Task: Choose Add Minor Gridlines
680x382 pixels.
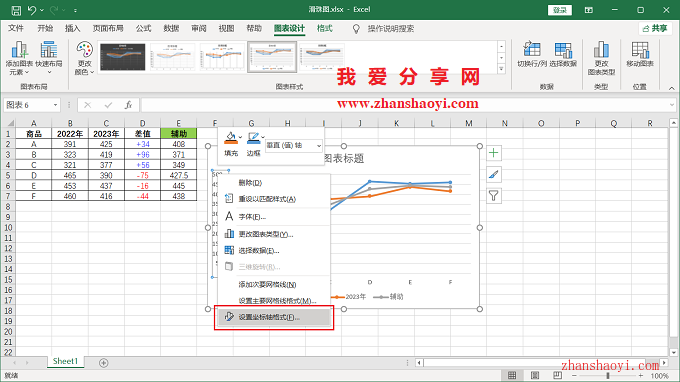Action: pos(274,284)
